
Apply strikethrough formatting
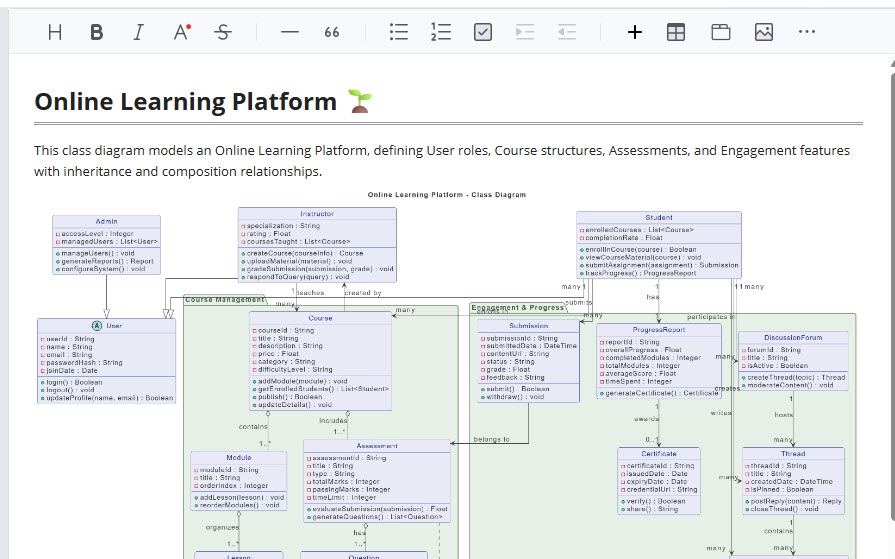(x=223, y=32)
